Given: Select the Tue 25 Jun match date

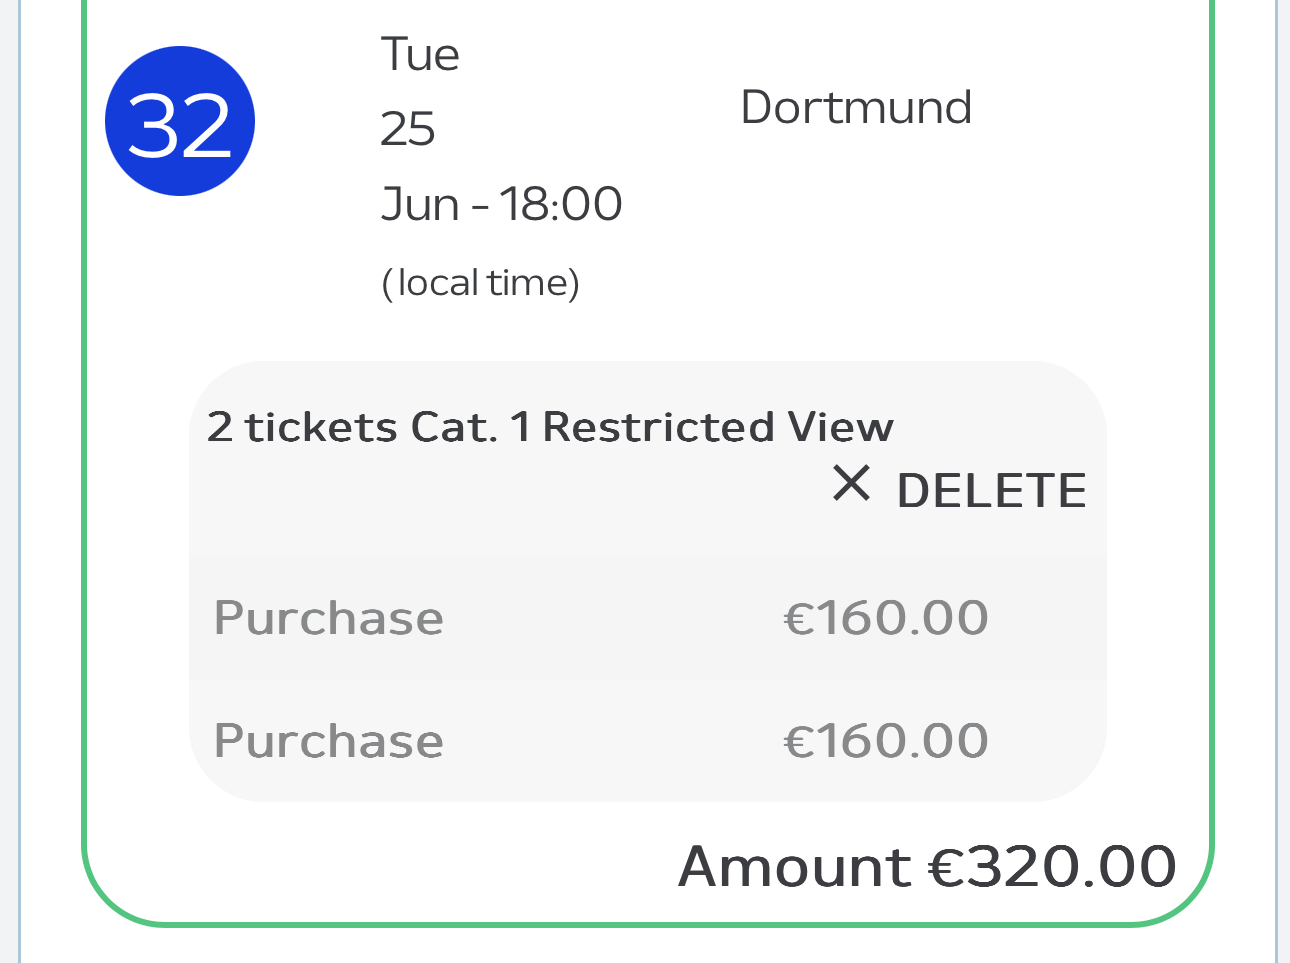Looking at the screenshot, I should (501, 129).
